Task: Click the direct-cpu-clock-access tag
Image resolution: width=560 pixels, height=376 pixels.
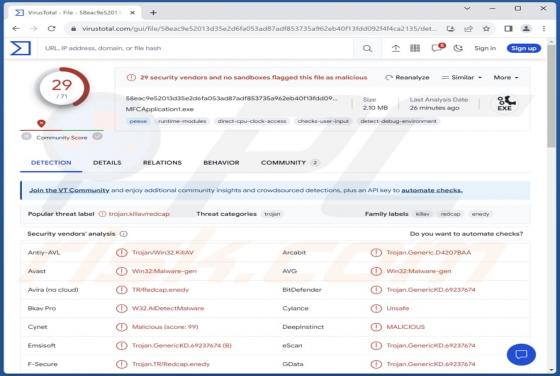Action: click(252, 121)
